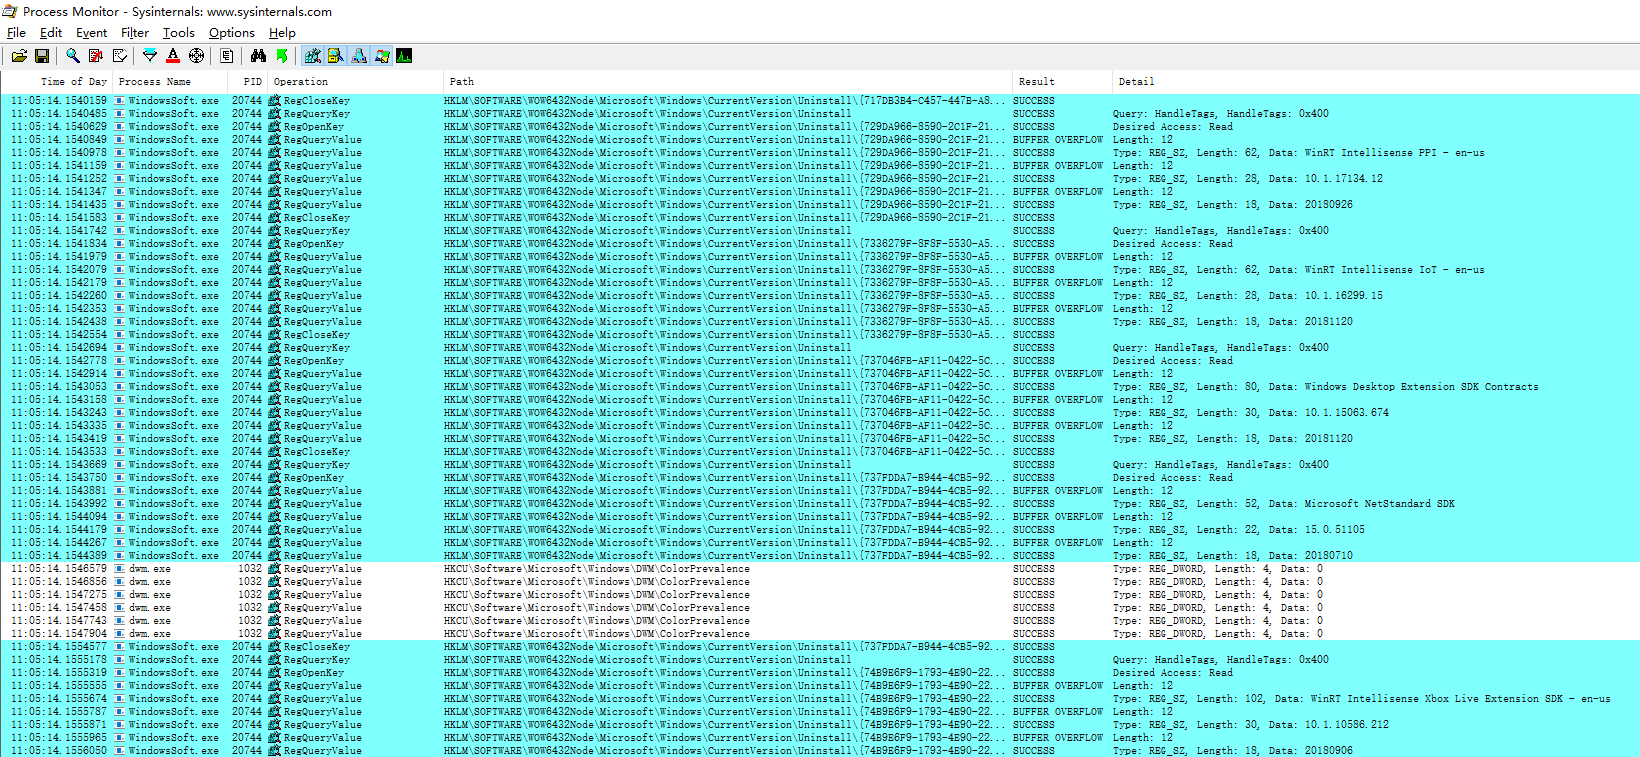The width and height of the screenshot is (1640, 757).
Task: Click the Save floppy disk icon
Action: [x=42, y=56]
